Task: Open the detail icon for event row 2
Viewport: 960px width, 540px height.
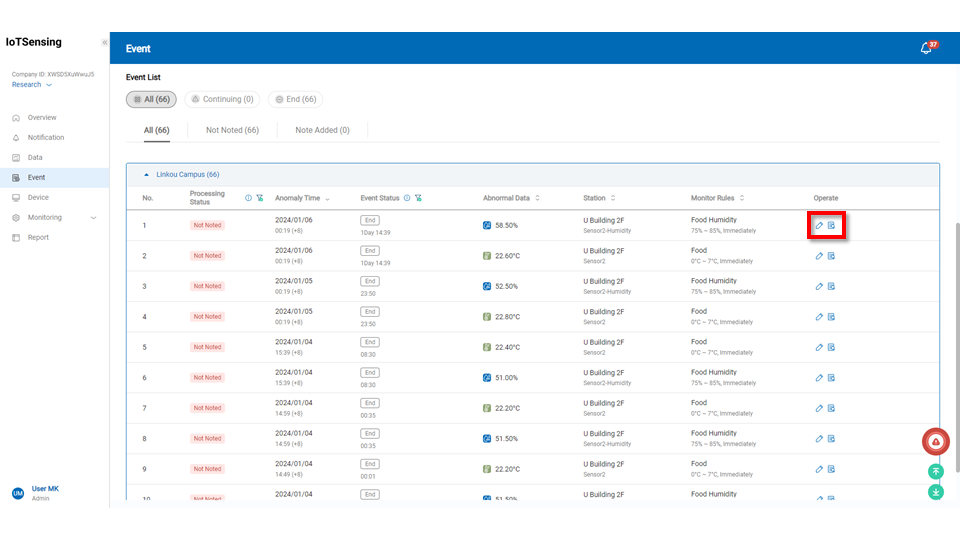Action: [x=831, y=256]
